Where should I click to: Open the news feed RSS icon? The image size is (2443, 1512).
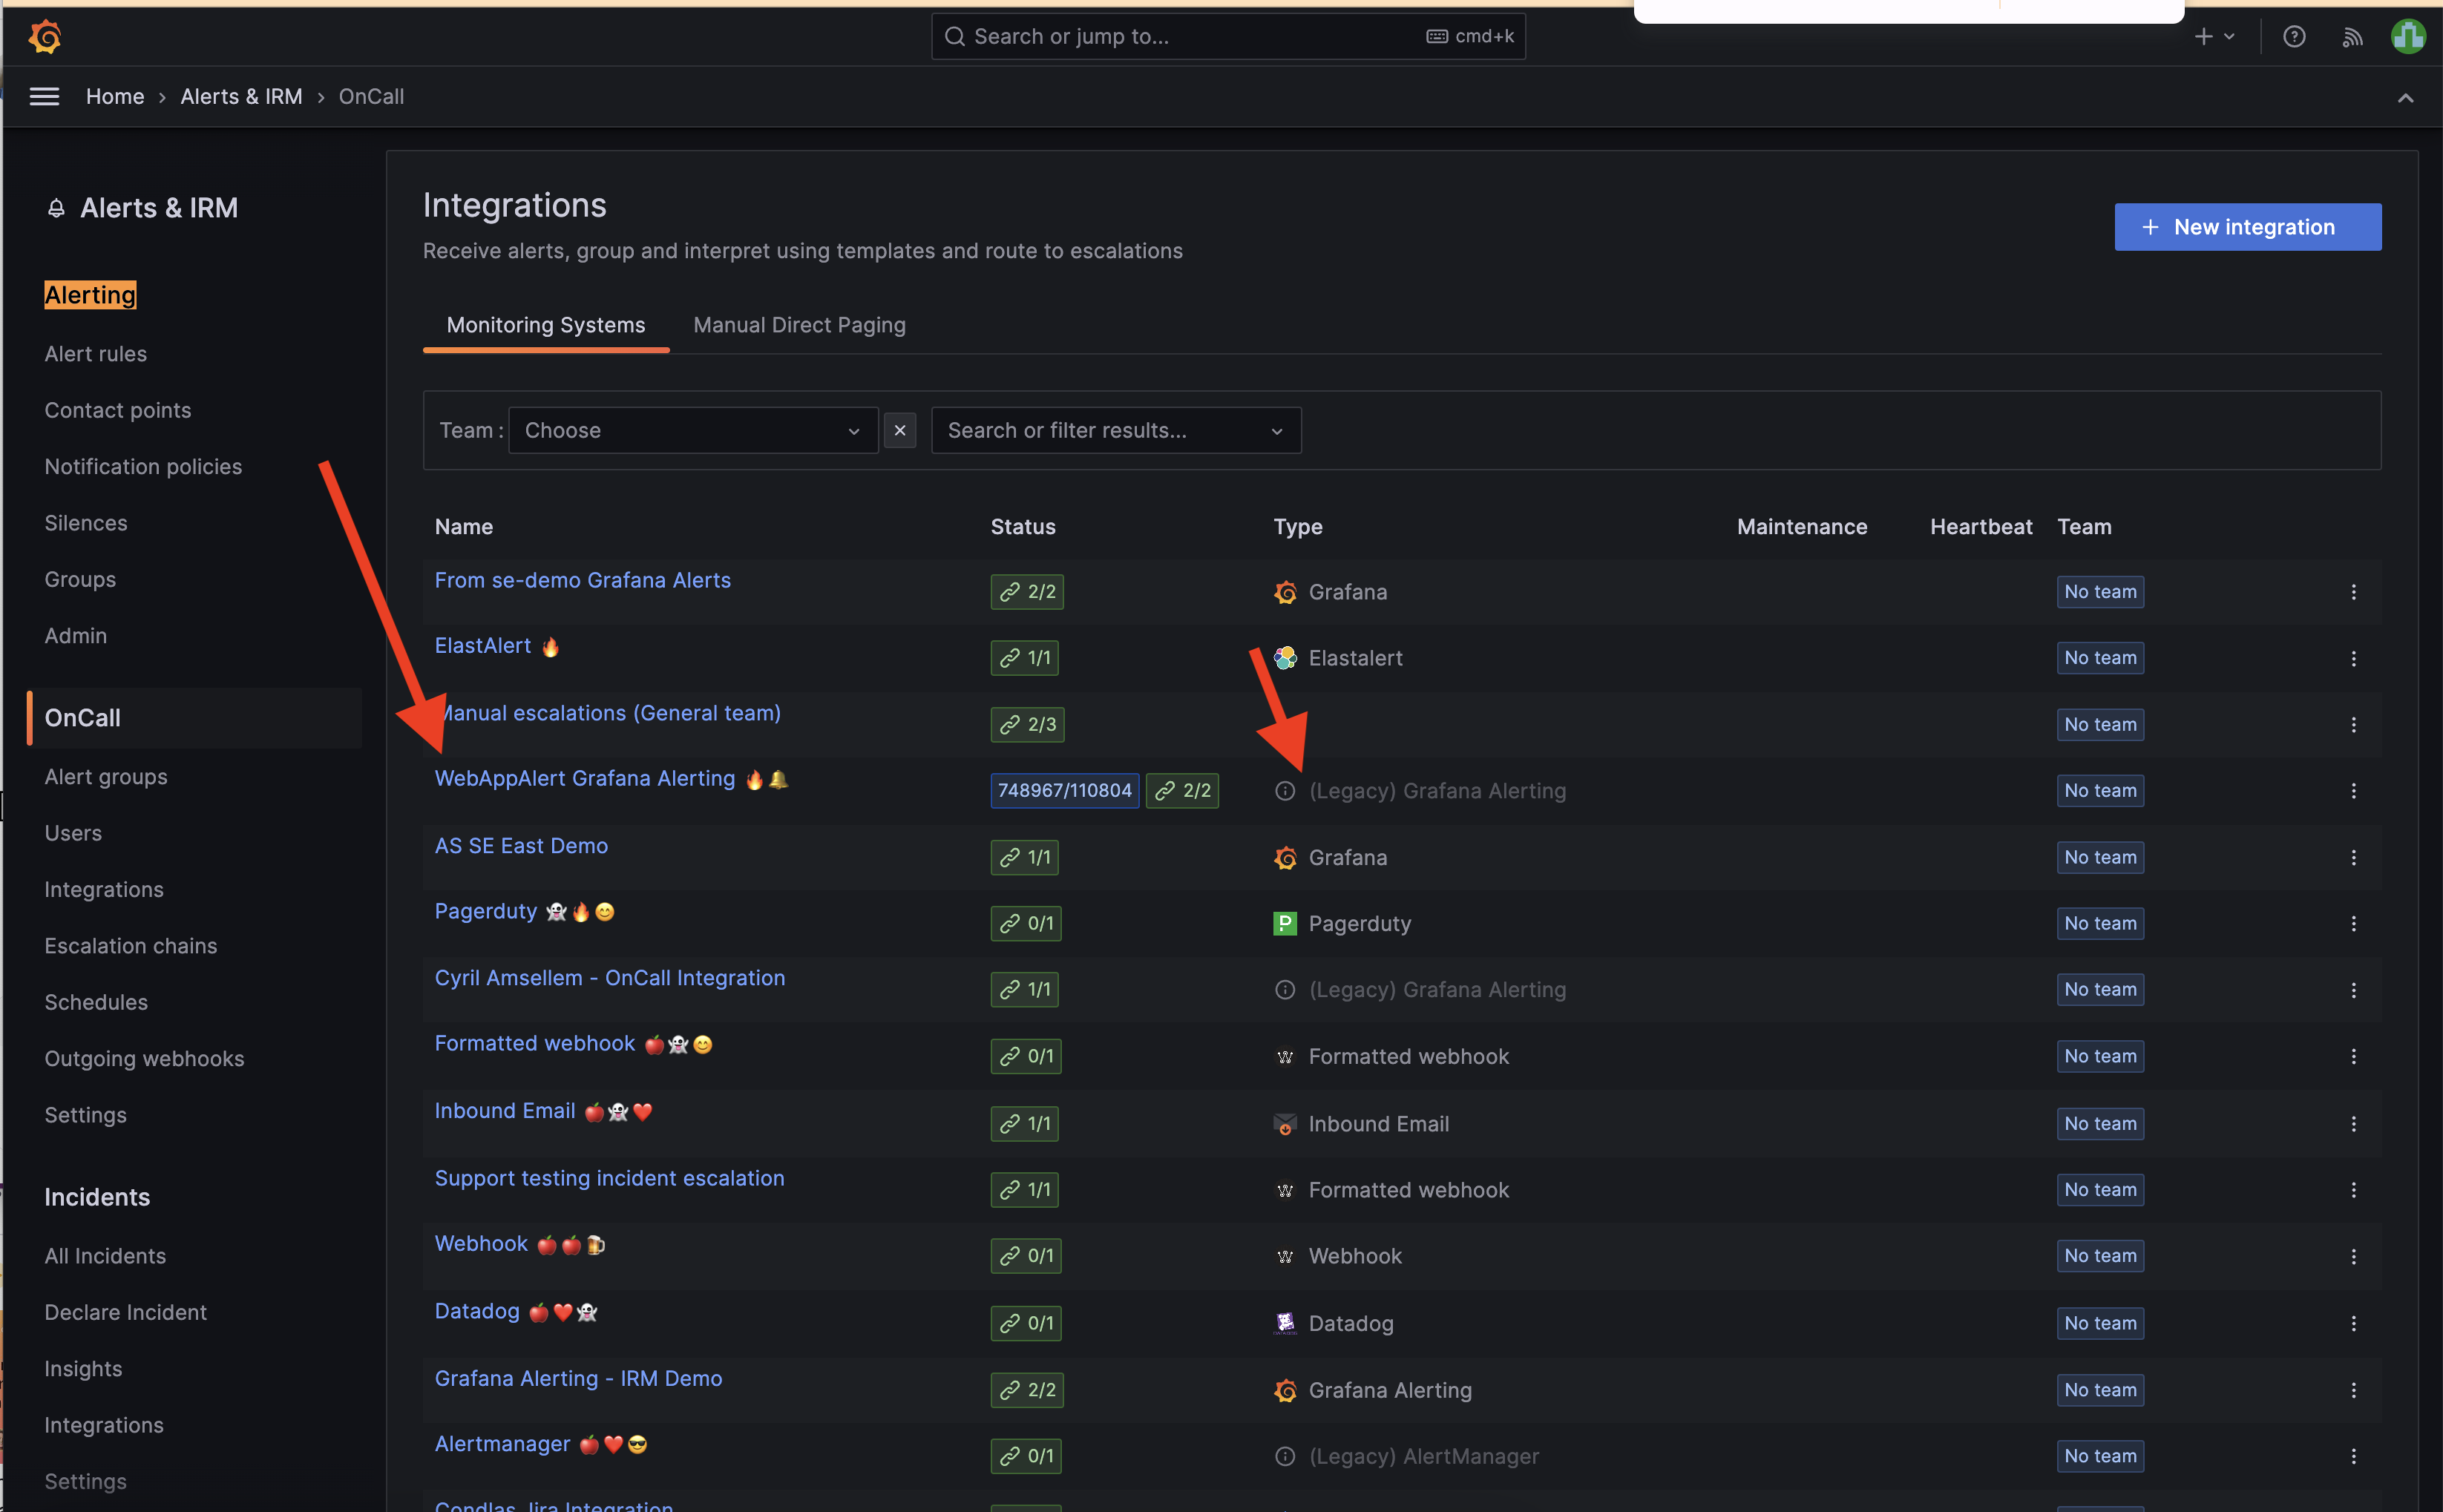tap(2352, 37)
